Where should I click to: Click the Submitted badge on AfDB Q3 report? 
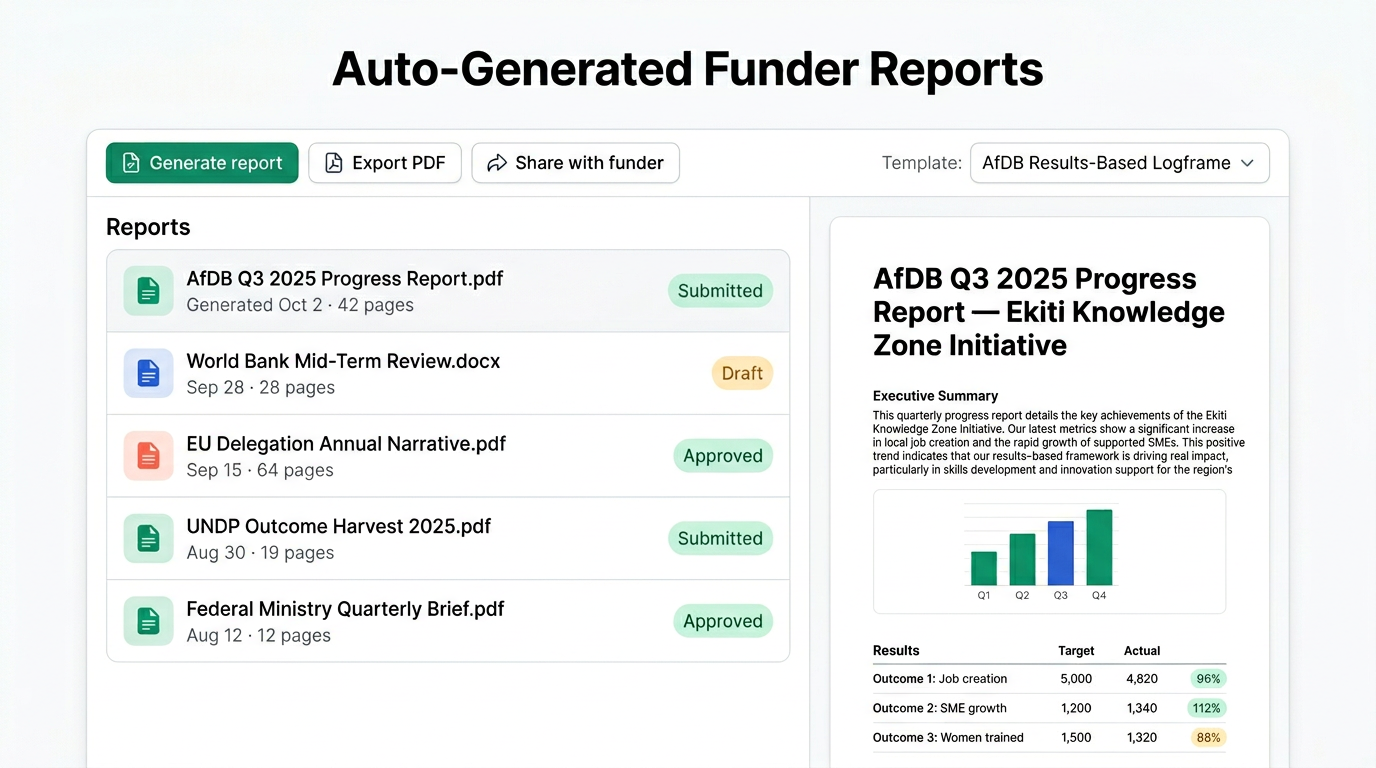(720, 291)
